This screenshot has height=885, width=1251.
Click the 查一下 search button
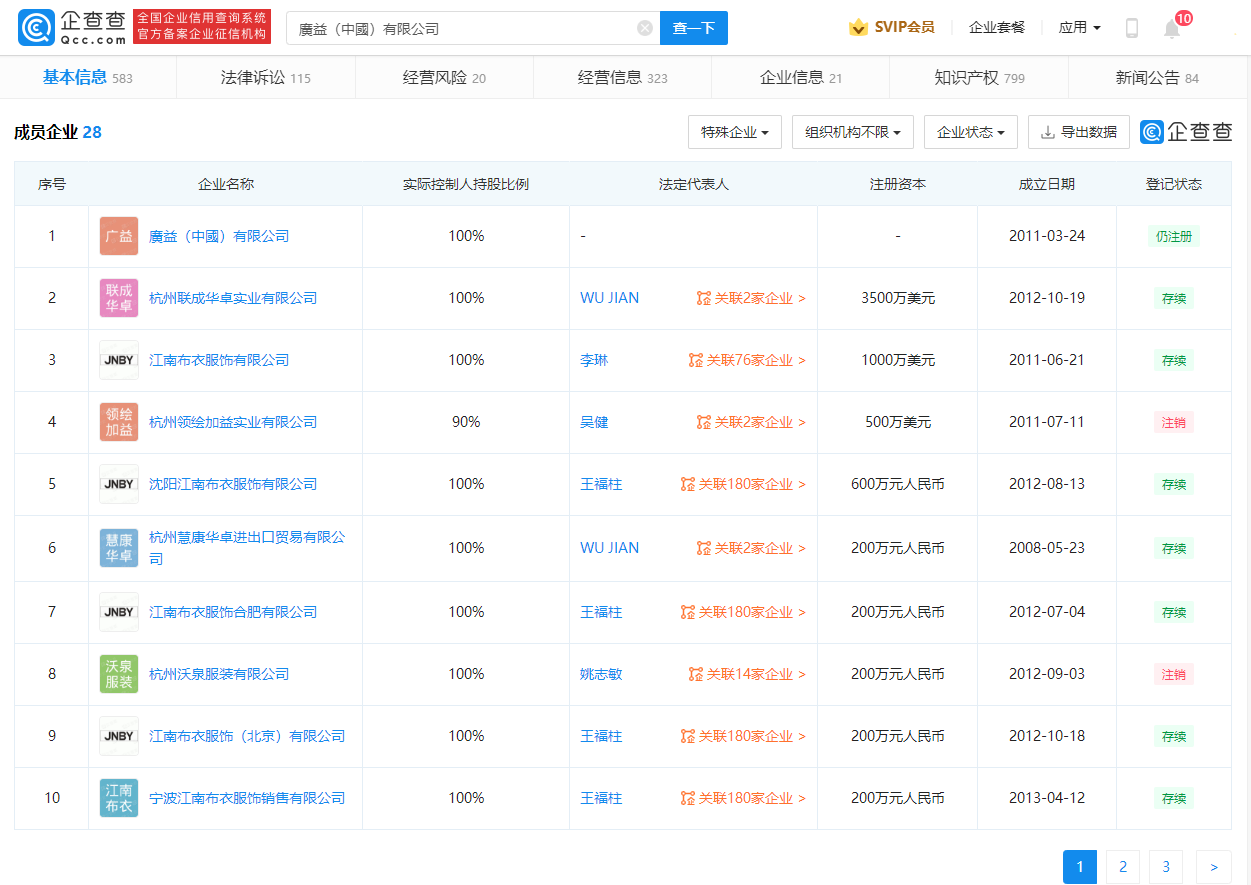(x=694, y=28)
